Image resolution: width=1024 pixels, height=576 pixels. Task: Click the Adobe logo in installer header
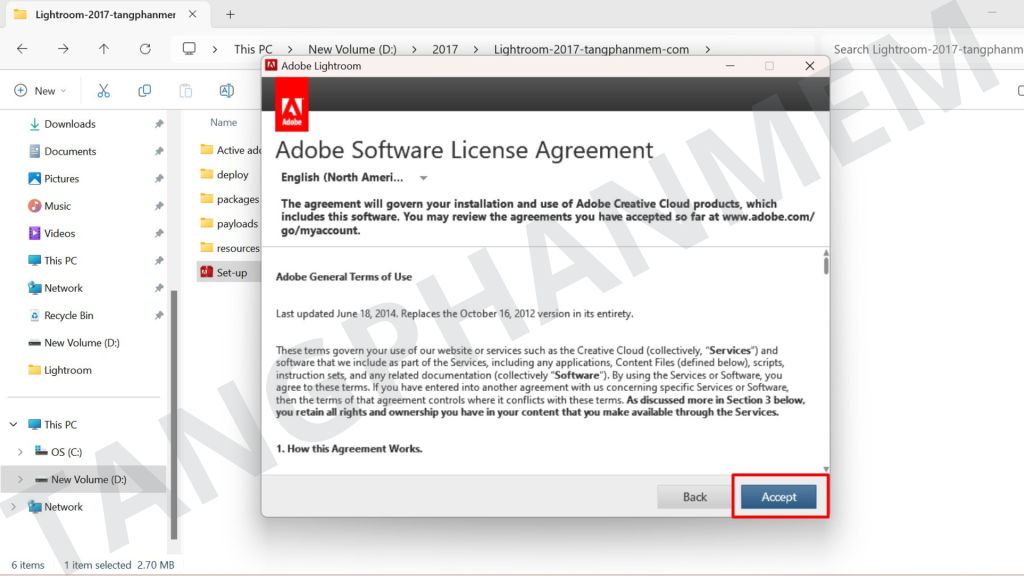point(291,105)
